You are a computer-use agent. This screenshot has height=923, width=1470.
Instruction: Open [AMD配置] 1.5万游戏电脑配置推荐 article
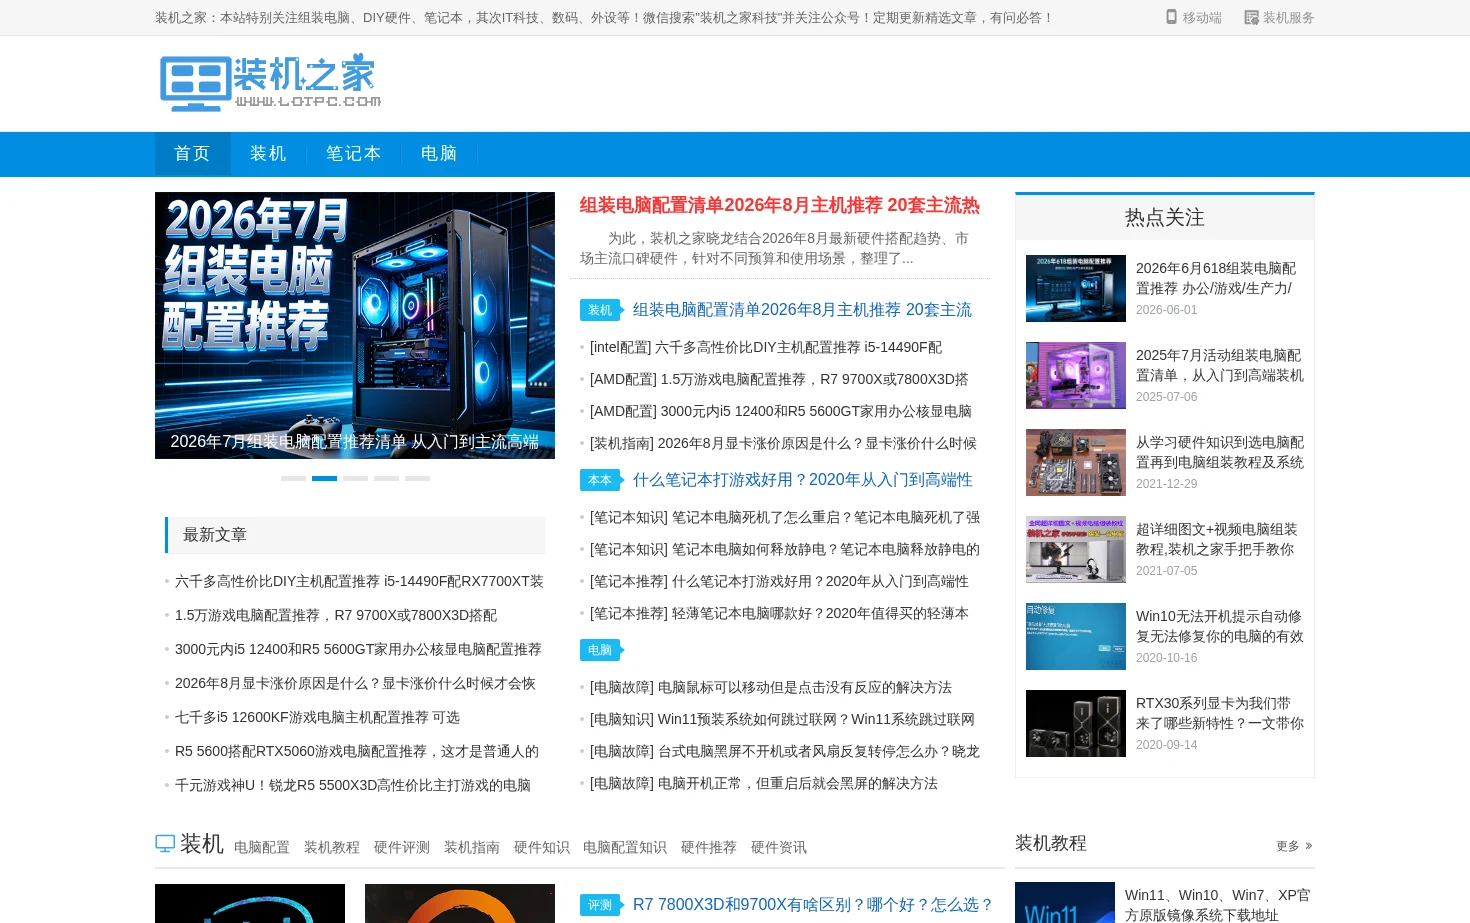779,379
